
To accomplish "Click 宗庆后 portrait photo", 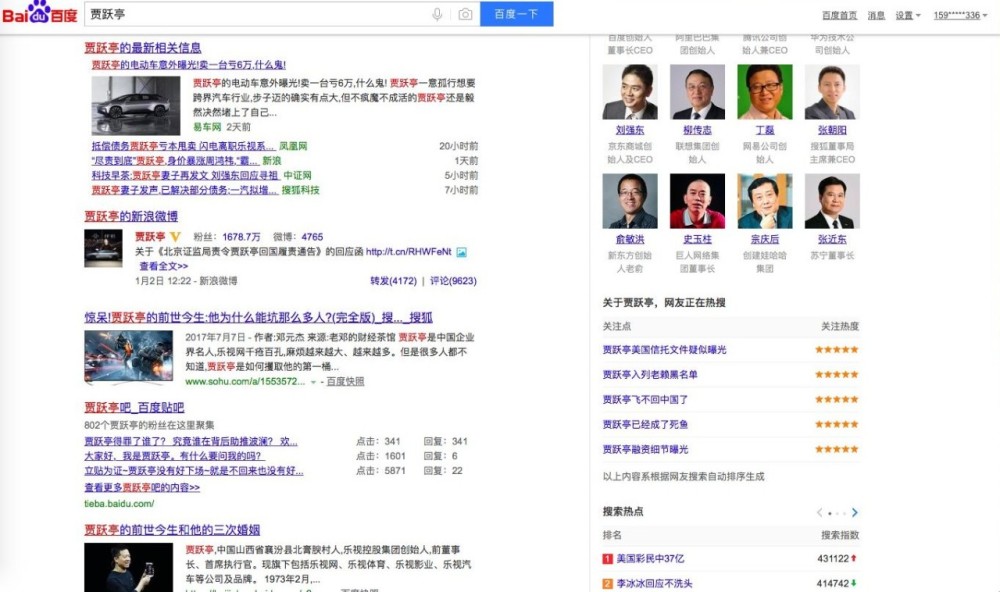I will coord(765,201).
